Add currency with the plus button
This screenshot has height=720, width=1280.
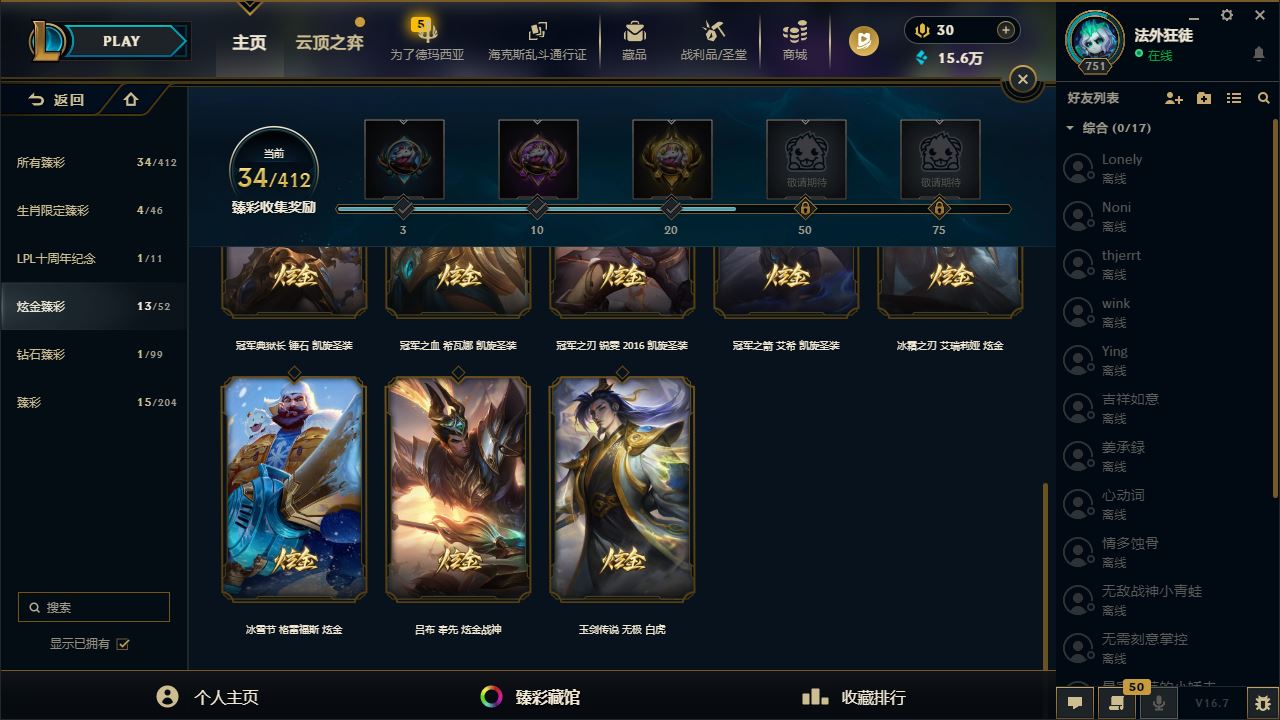coord(1006,30)
